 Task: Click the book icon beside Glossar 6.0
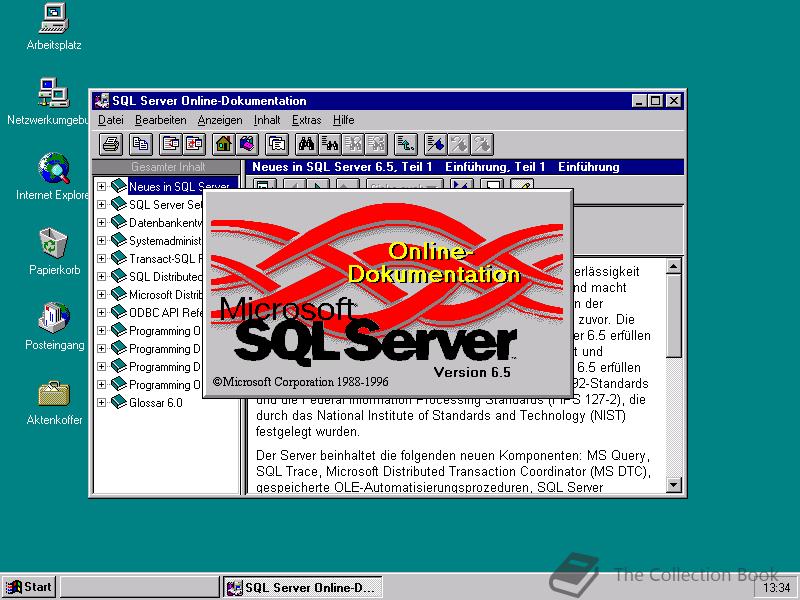(x=118, y=402)
